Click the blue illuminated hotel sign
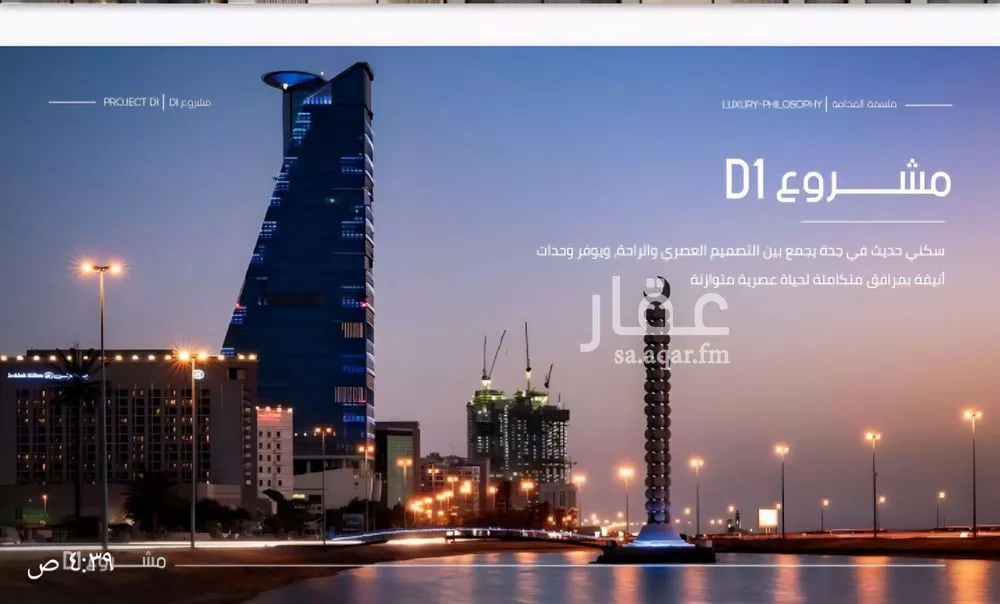The height and width of the screenshot is (604, 1000). point(45,375)
